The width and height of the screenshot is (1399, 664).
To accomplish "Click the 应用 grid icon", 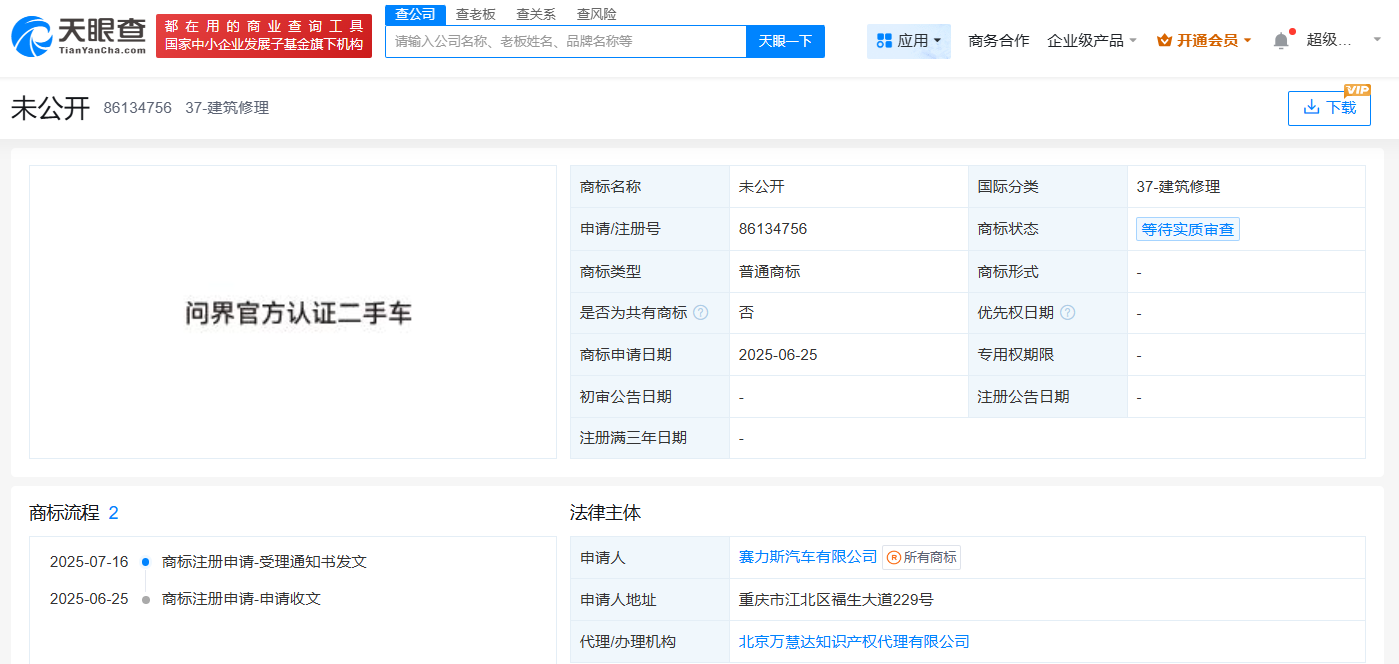I will [884, 41].
